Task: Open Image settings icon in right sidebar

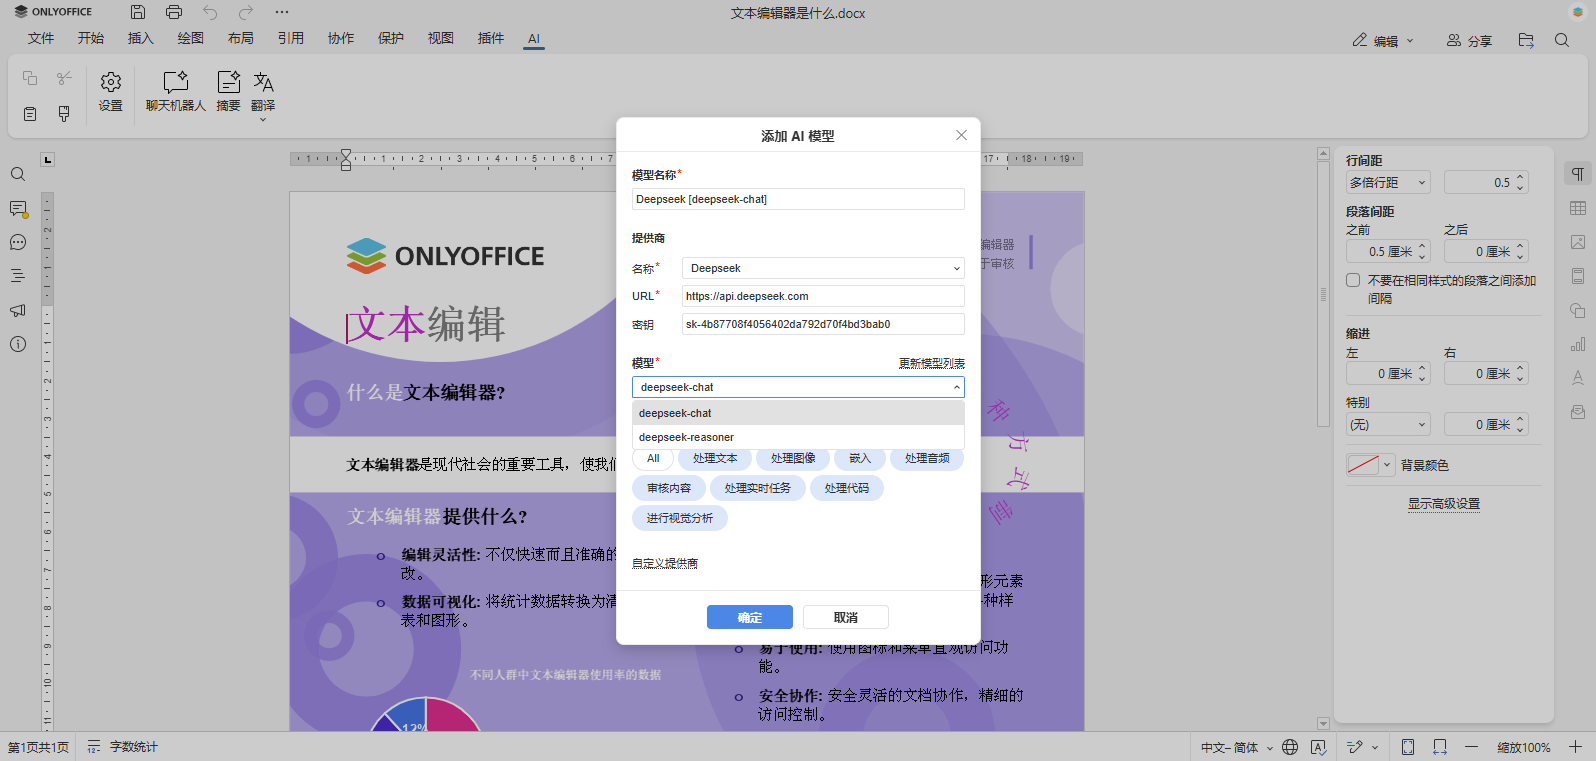Action: (1578, 242)
